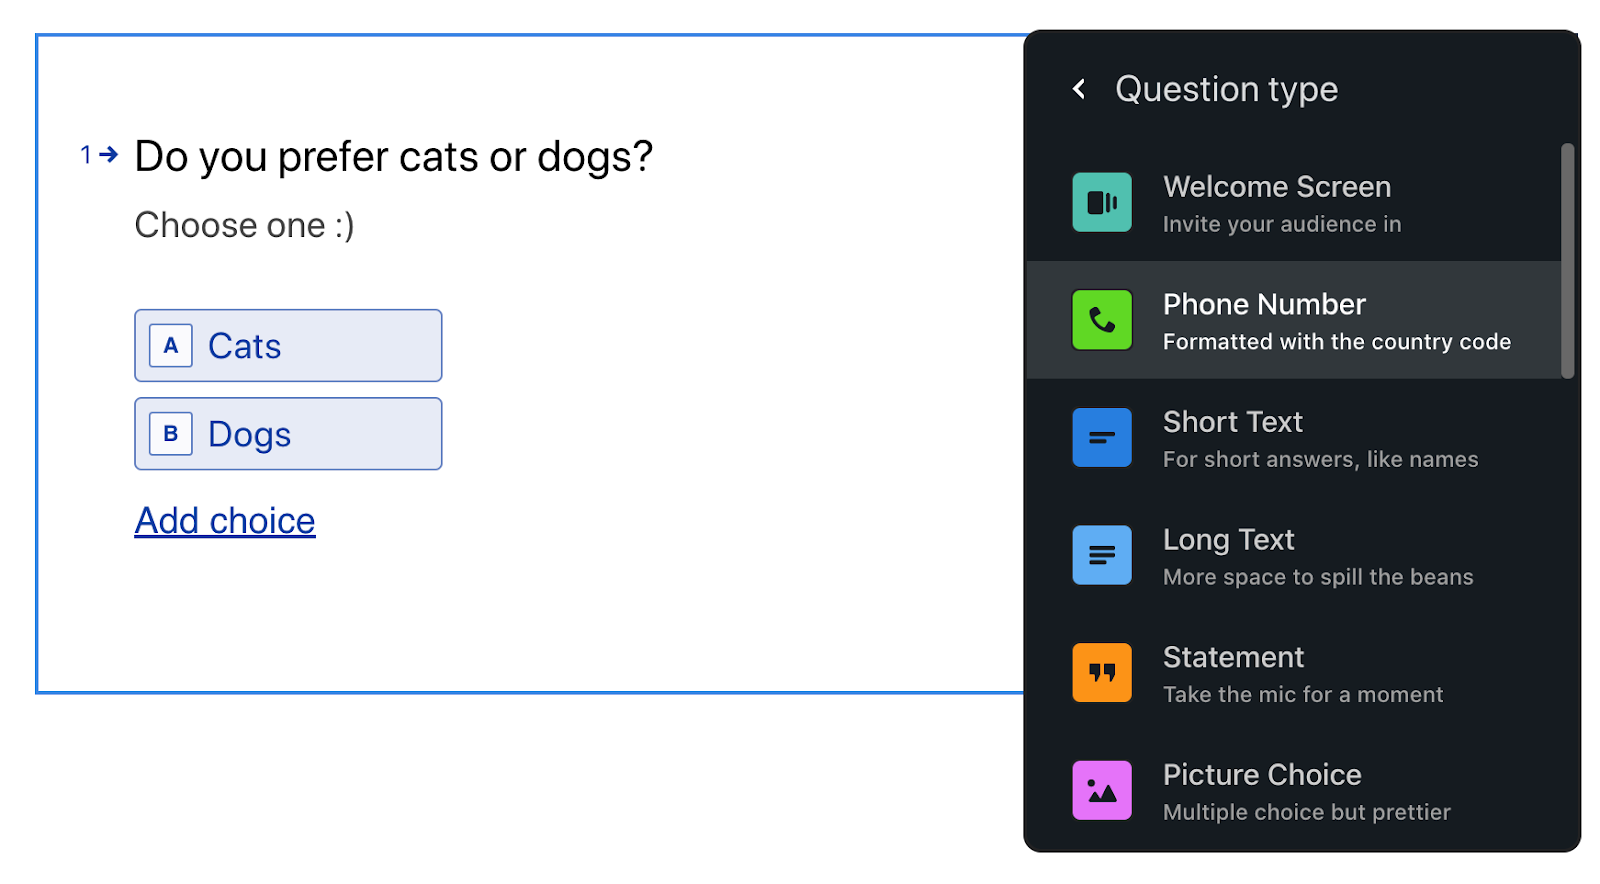Click the Add choice link

(x=225, y=521)
